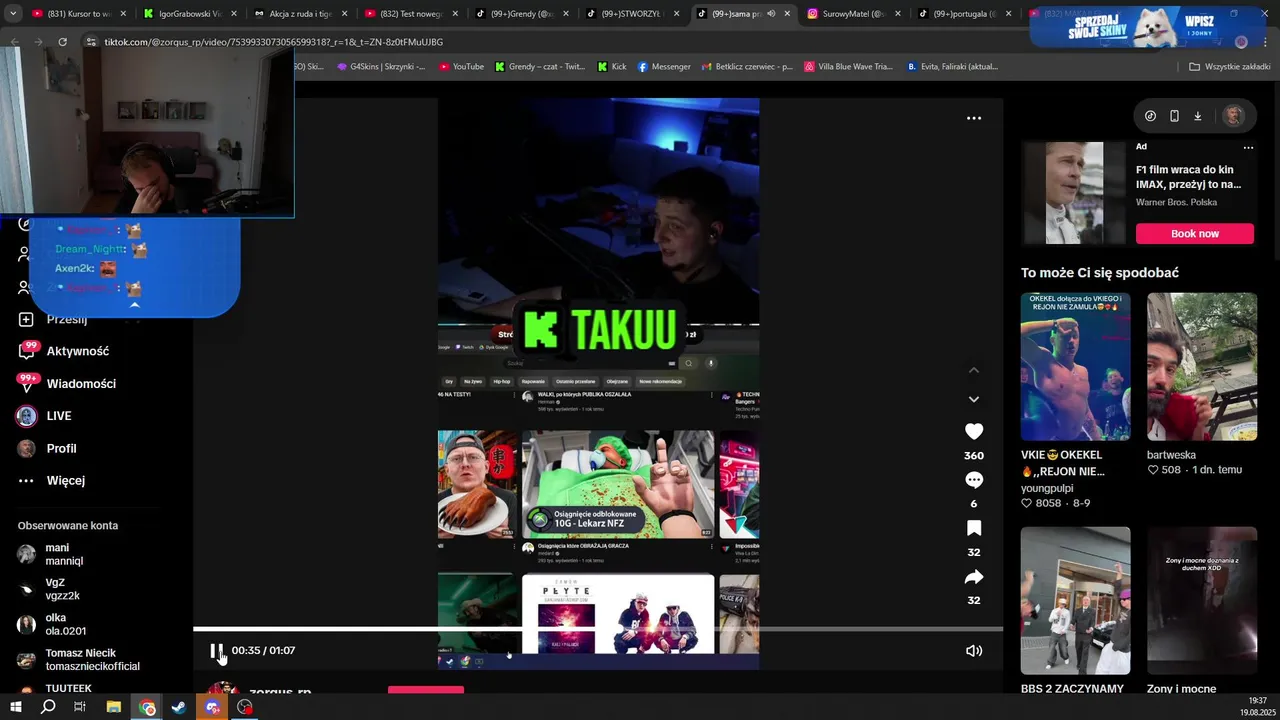Open the Evita, Faliraki bookmark
Viewport: 1280px width, 720px height.
coord(953,67)
